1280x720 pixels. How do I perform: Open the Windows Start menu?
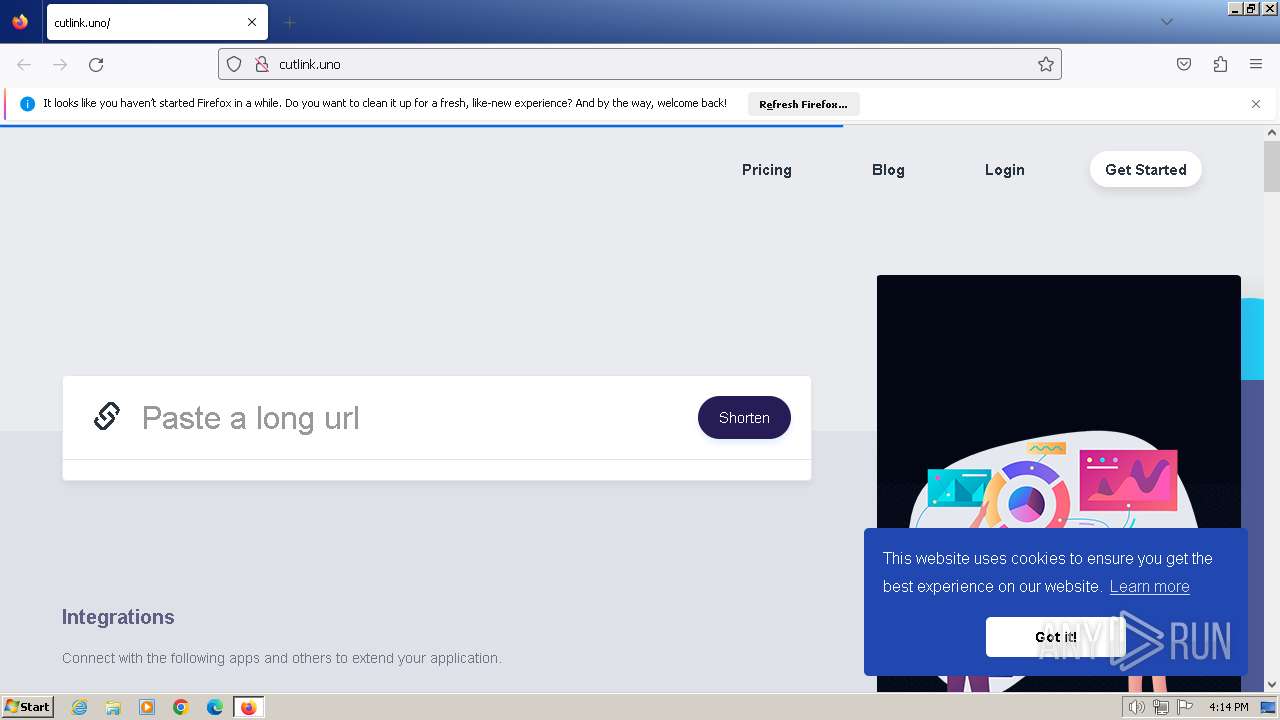[x=27, y=707]
